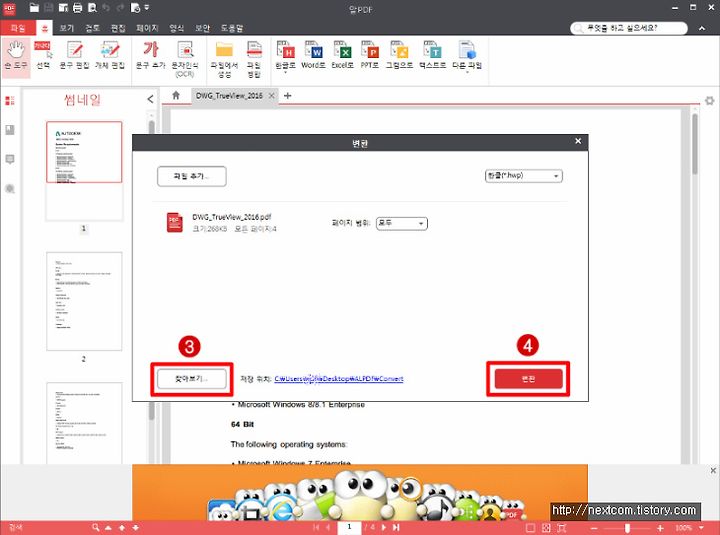720x535 pixels.
Task: Jump to first page in status bar
Action: click(x=316, y=527)
